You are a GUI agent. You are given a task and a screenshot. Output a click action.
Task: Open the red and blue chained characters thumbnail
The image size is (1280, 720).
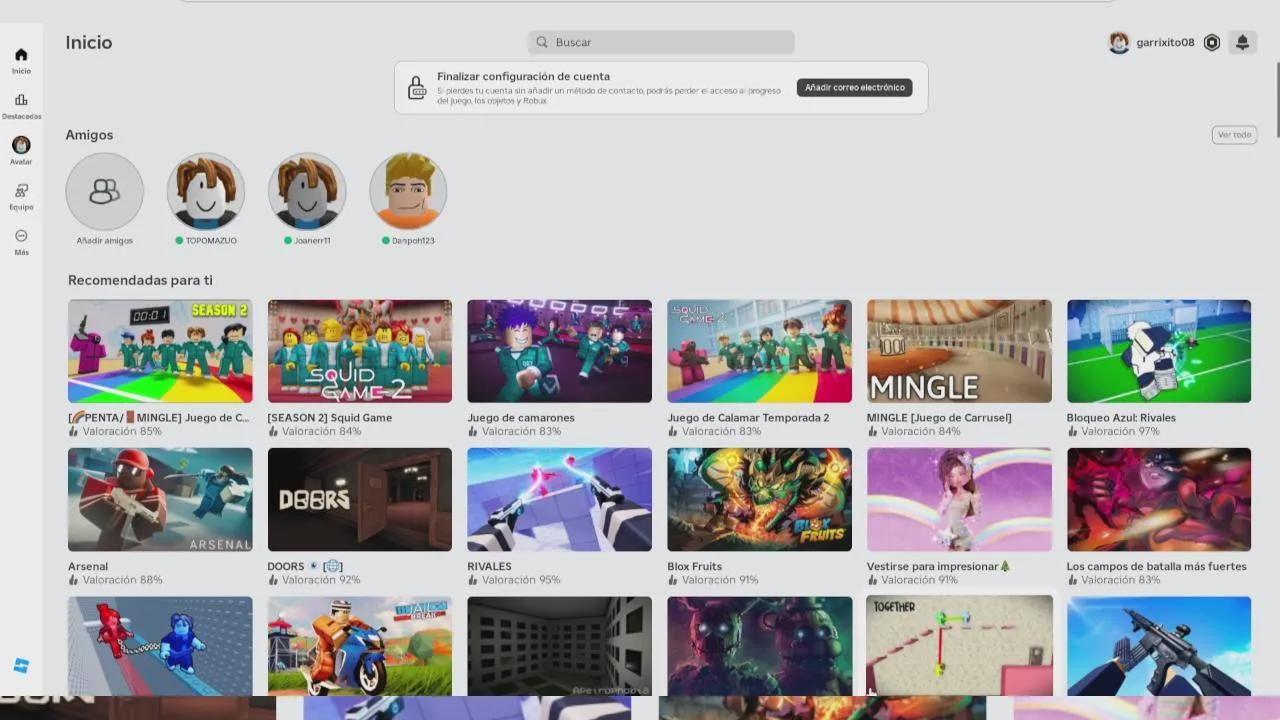pyautogui.click(x=160, y=646)
